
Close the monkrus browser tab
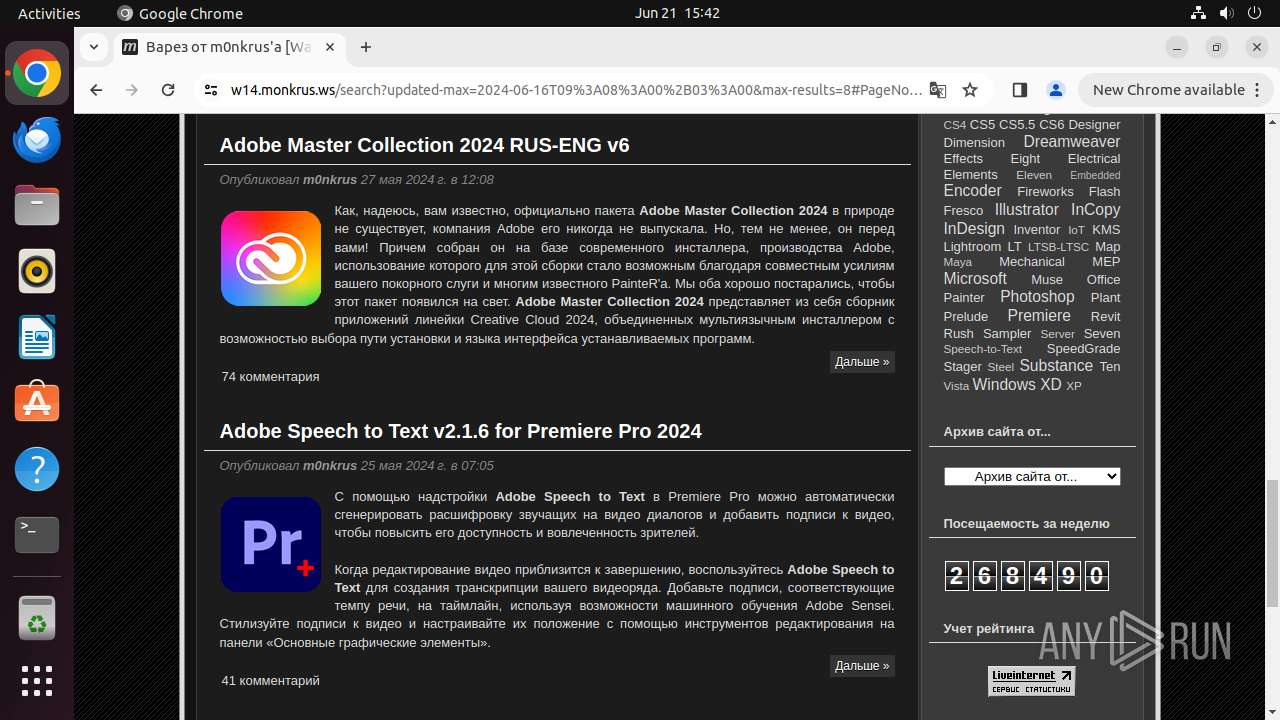[330, 47]
